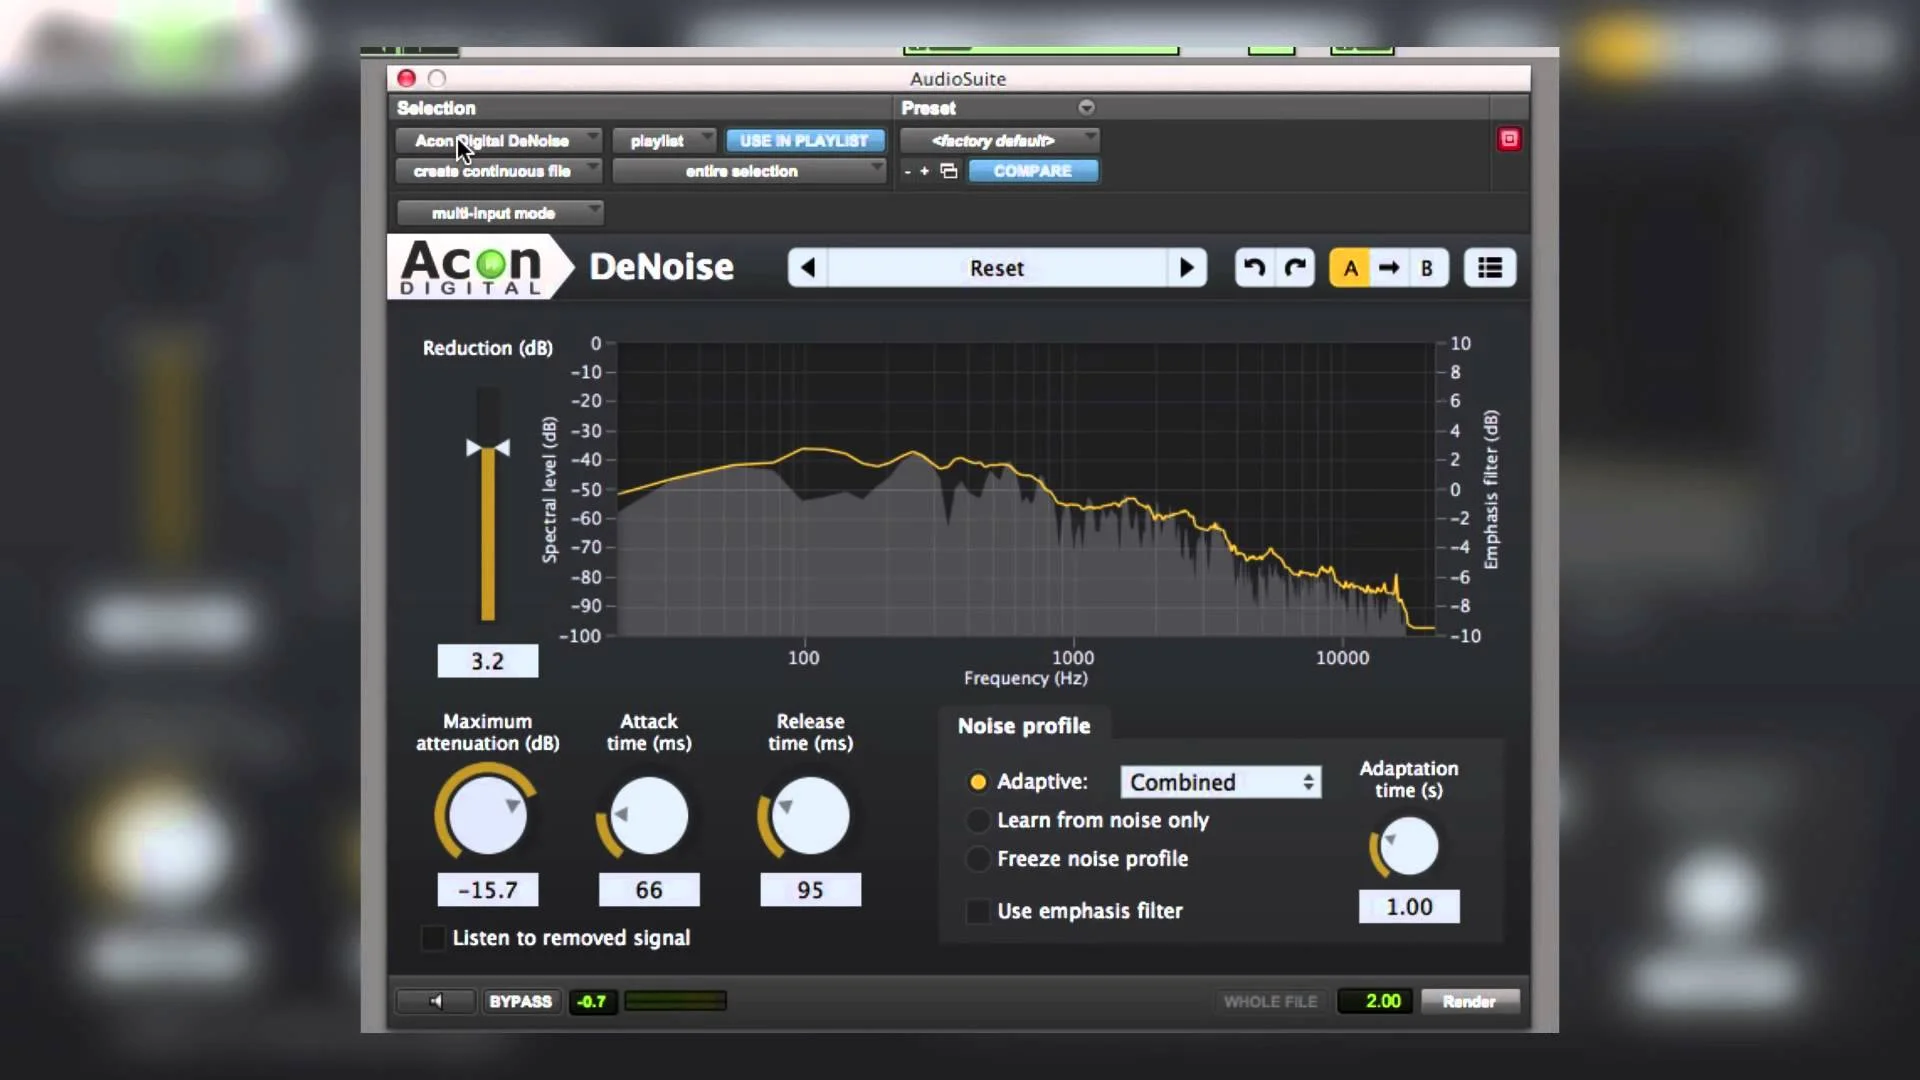The image size is (1920, 1080).
Task: Click the undo arrow icon
Action: click(1252, 267)
